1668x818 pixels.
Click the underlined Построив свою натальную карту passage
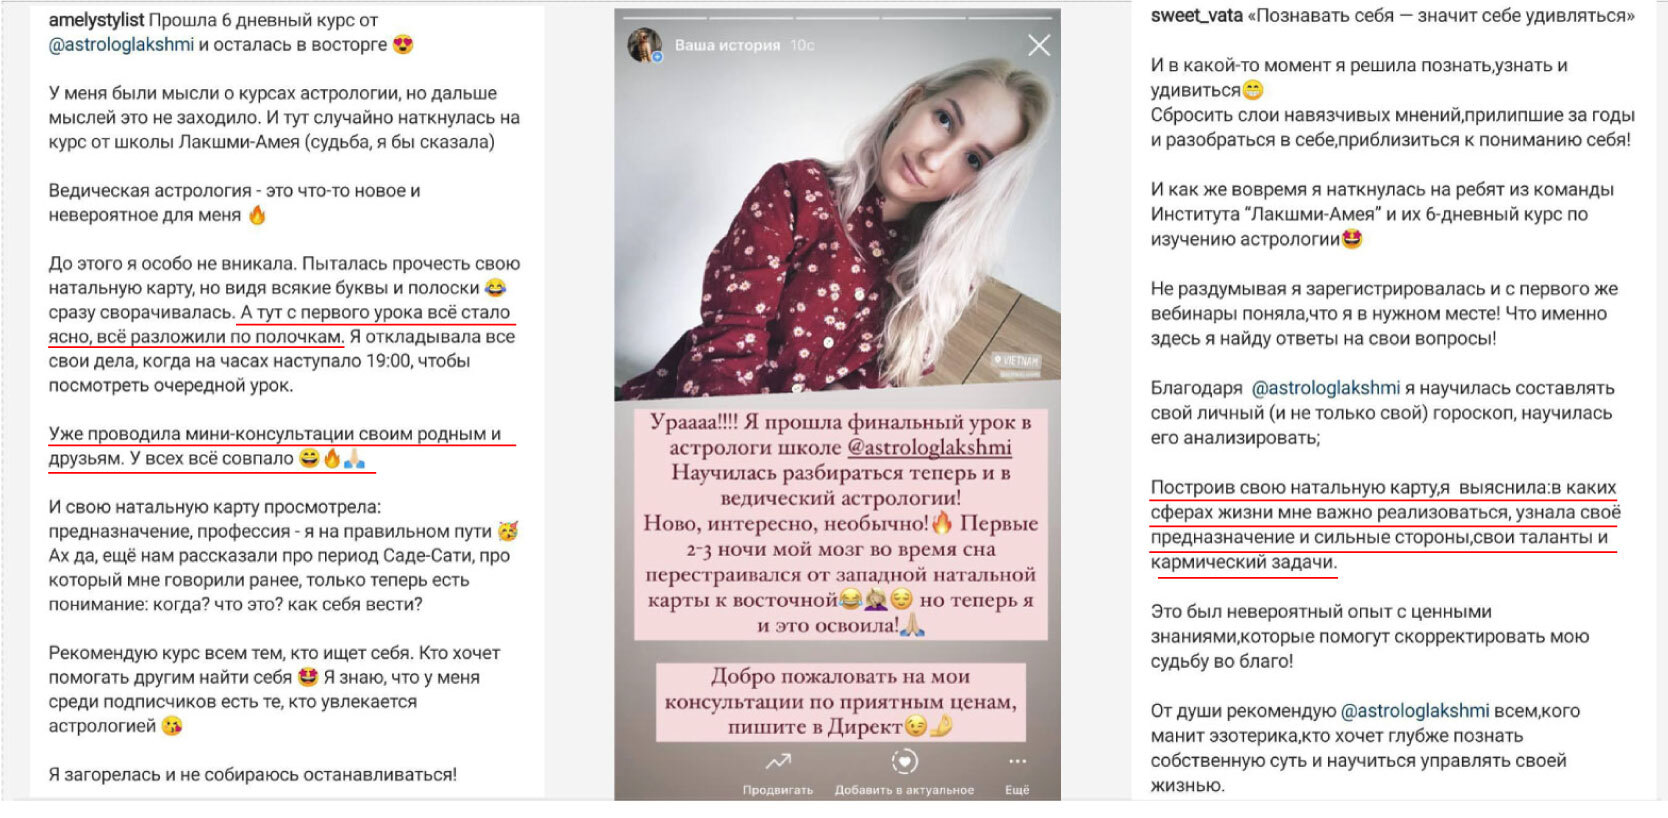tap(1385, 525)
